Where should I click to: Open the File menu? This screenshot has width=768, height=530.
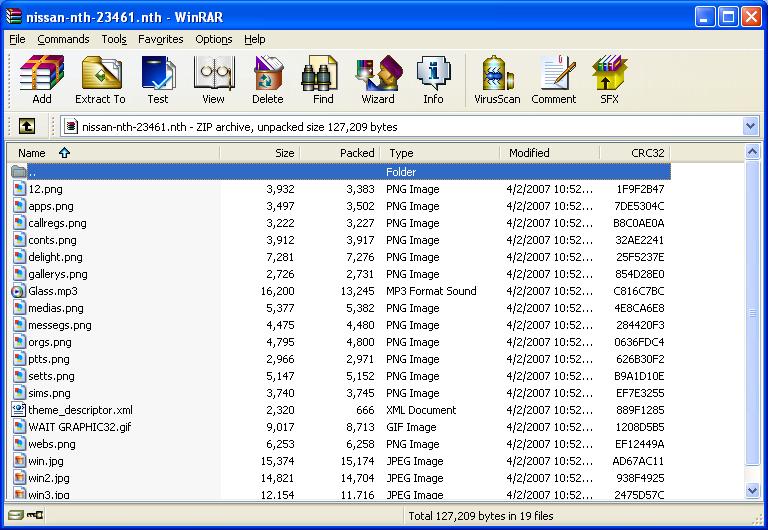17,39
